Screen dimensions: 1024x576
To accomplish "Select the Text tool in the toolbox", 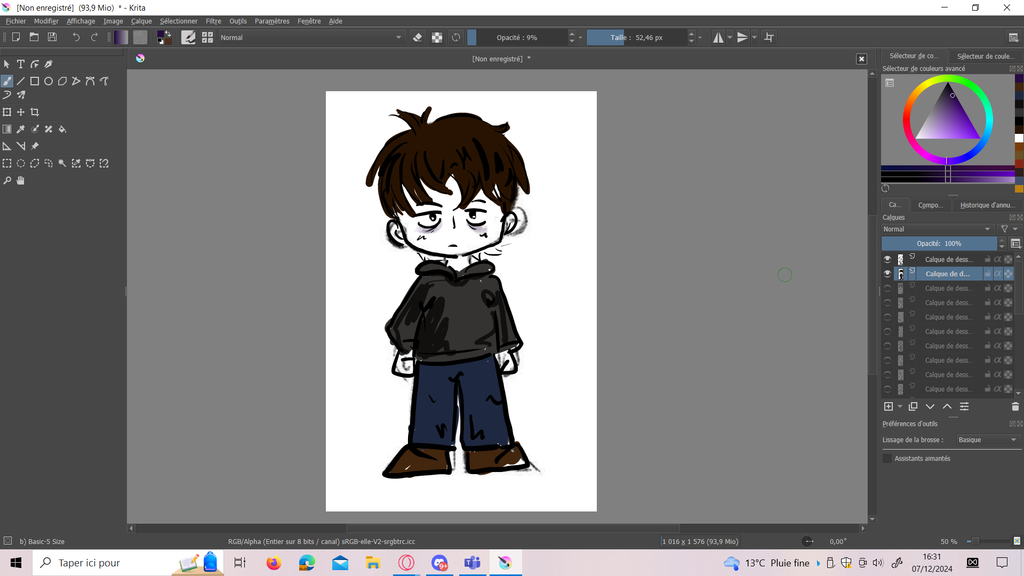I will pos(20,64).
